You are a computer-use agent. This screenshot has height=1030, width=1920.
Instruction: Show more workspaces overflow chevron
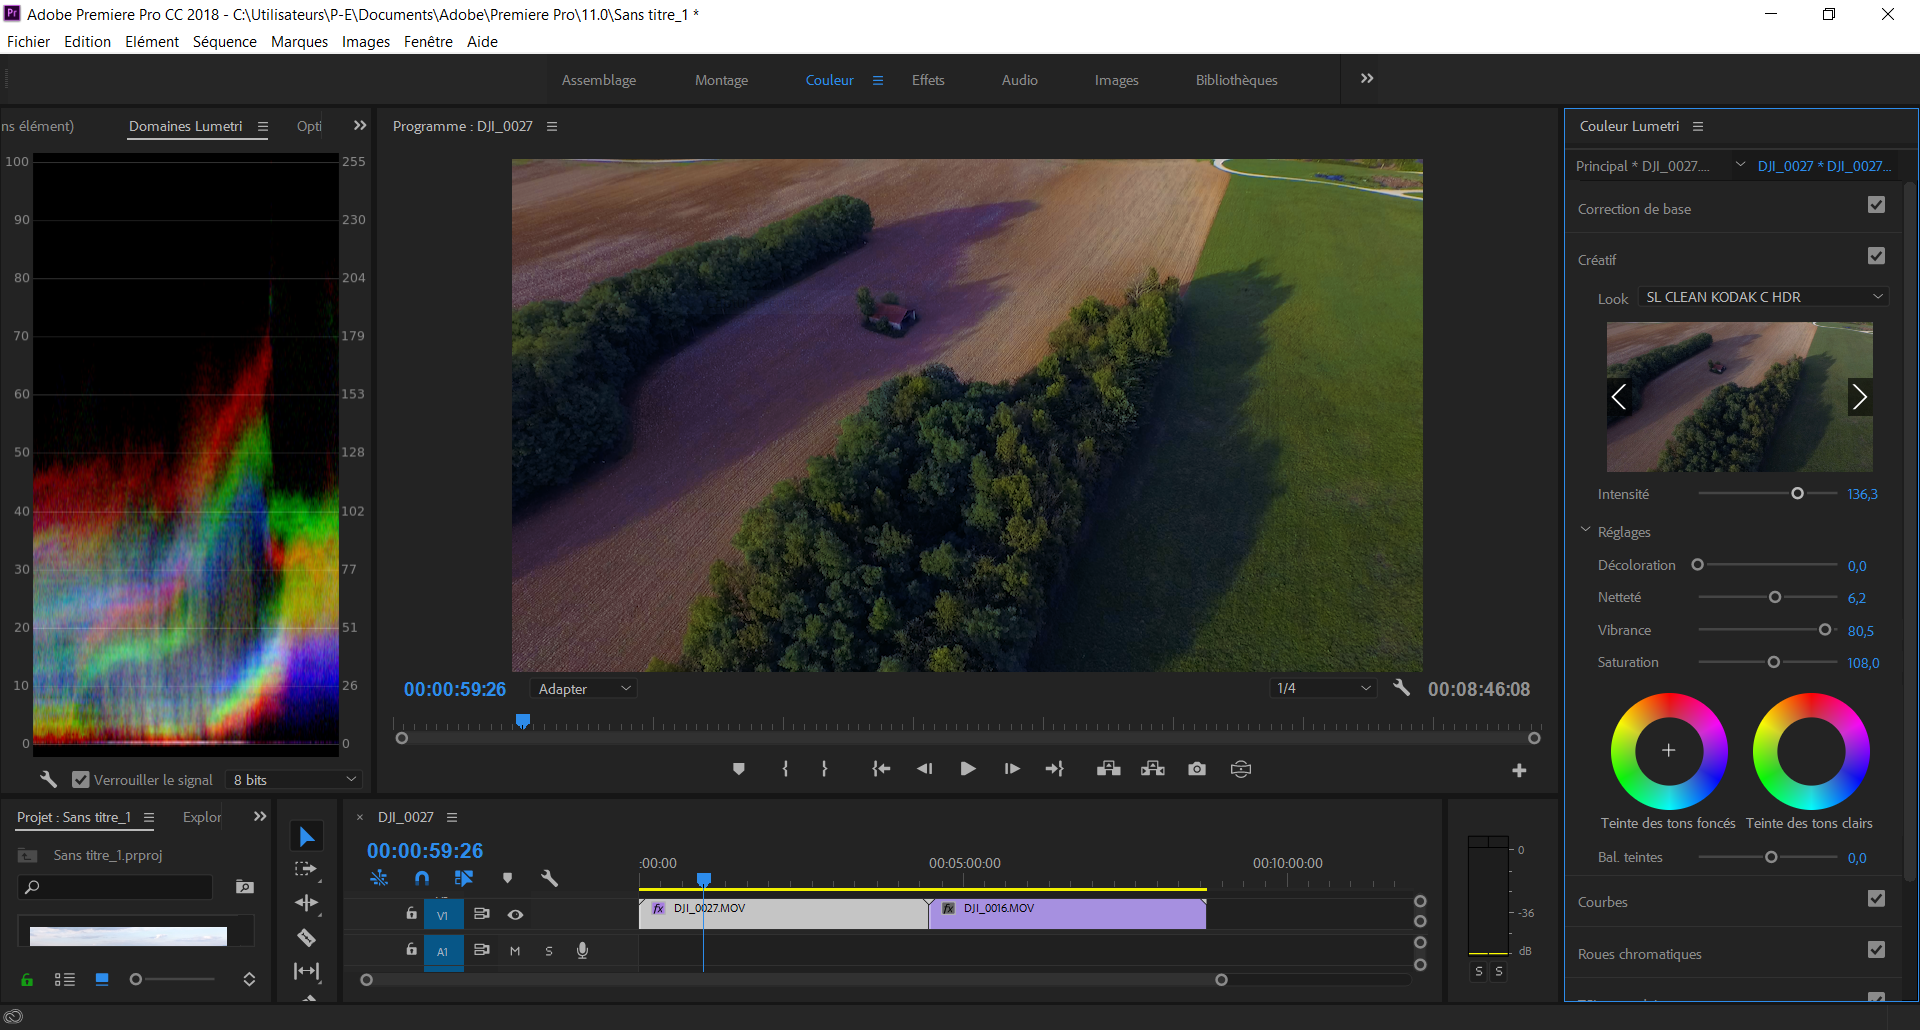click(1367, 79)
